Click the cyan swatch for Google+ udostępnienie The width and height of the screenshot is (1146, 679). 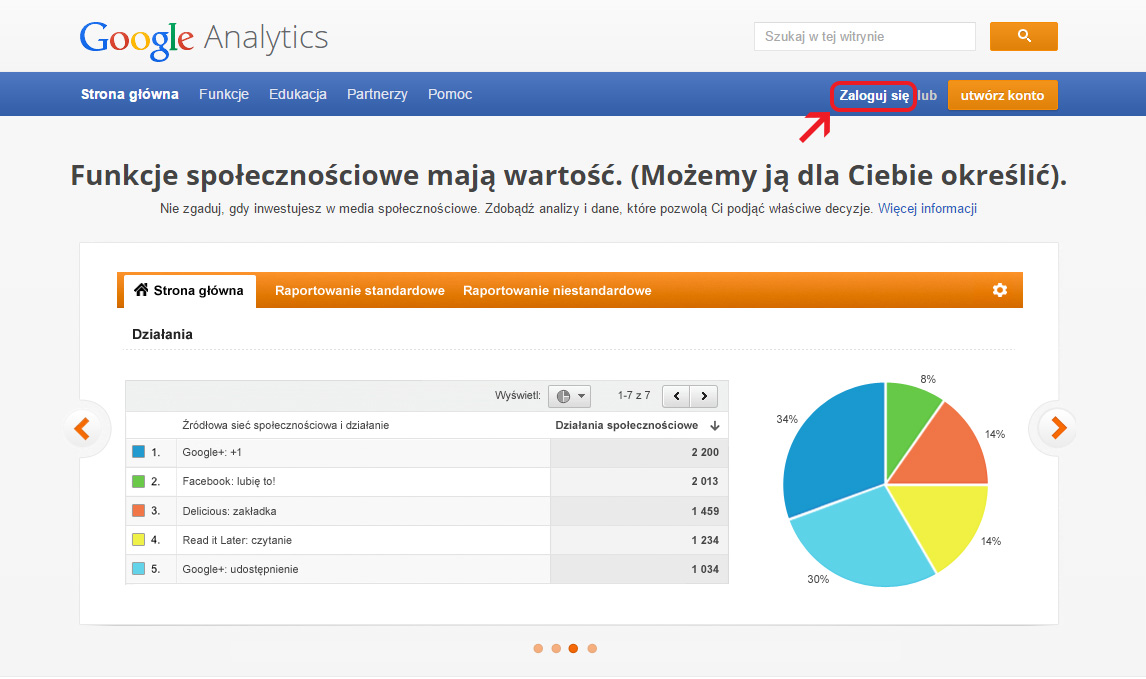(138, 569)
